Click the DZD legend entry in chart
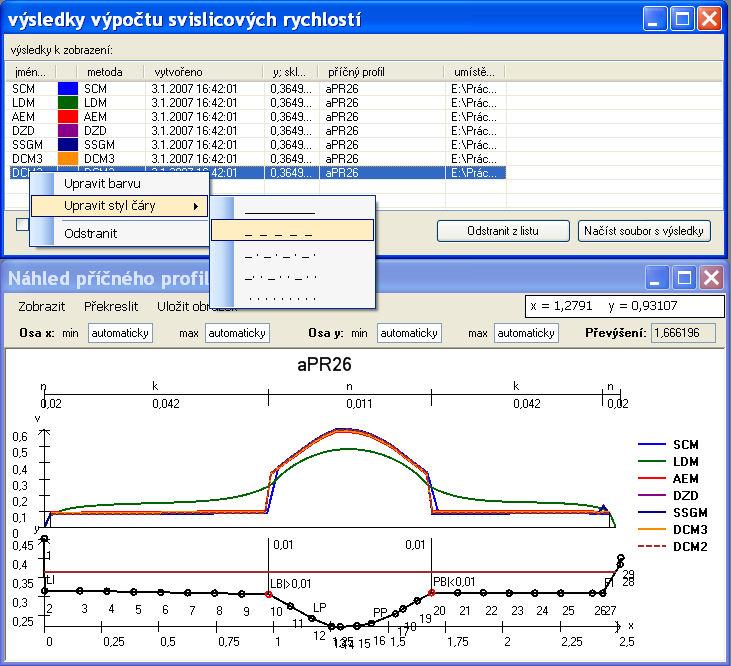731x666 pixels. click(x=668, y=495)
